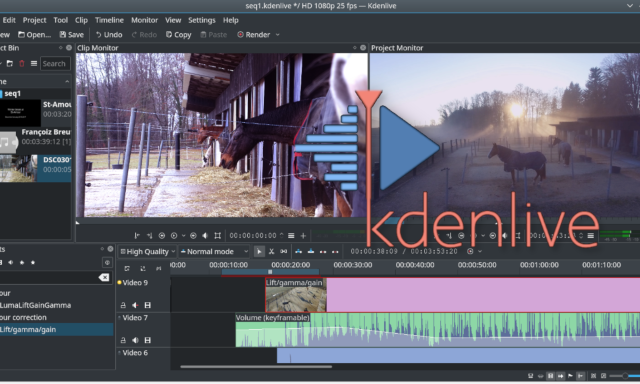The height and width of the screenshot is (384, 640).
Task: Mute audio in the Clip Monitor
Action: click(205, 235)
